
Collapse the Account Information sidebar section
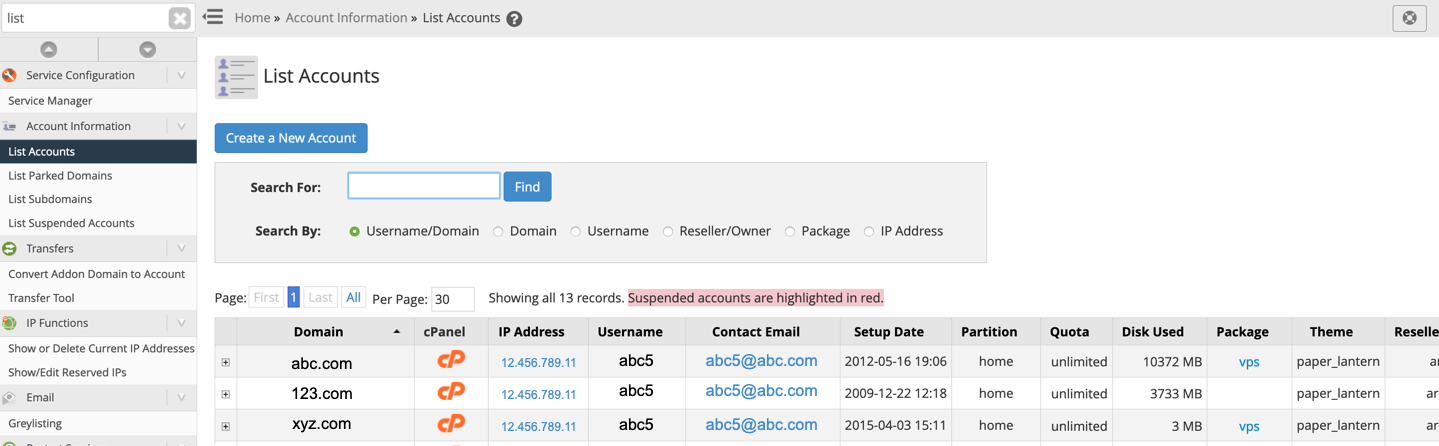181,126
